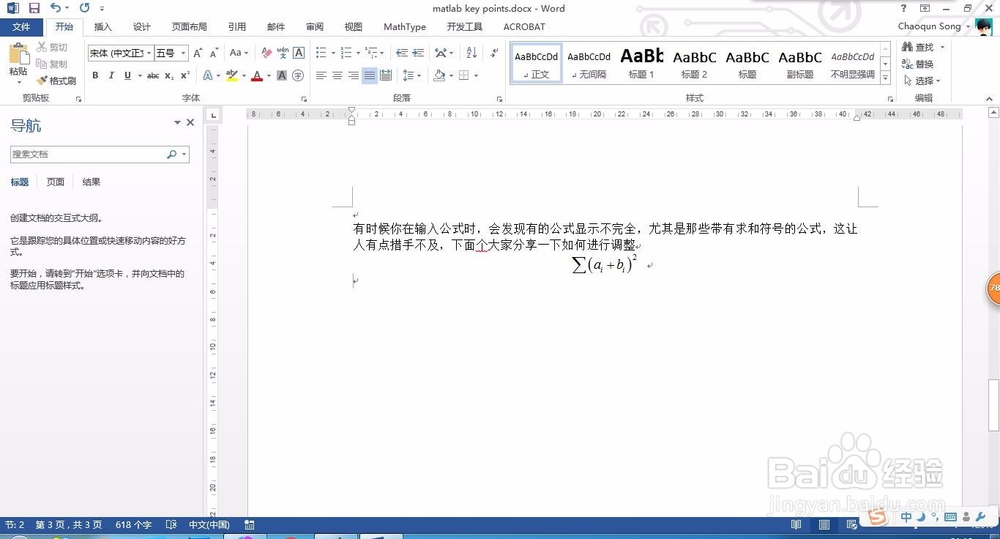
Task: Click Replace (替换) in editing group
Action: tap(918, 64)
